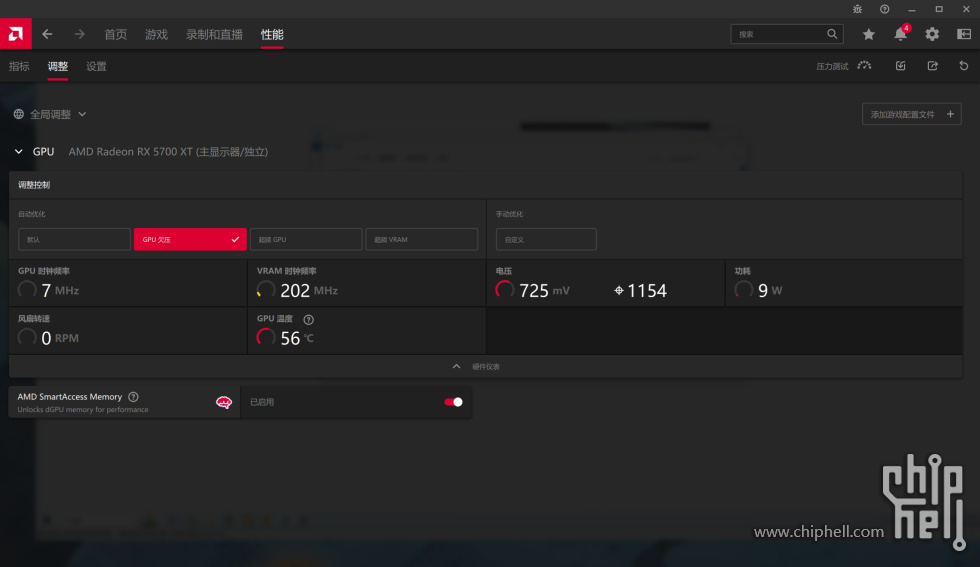Click the reset arrow icon
The height and width of the screenshot is (567, 980).
tap(964, 66)
